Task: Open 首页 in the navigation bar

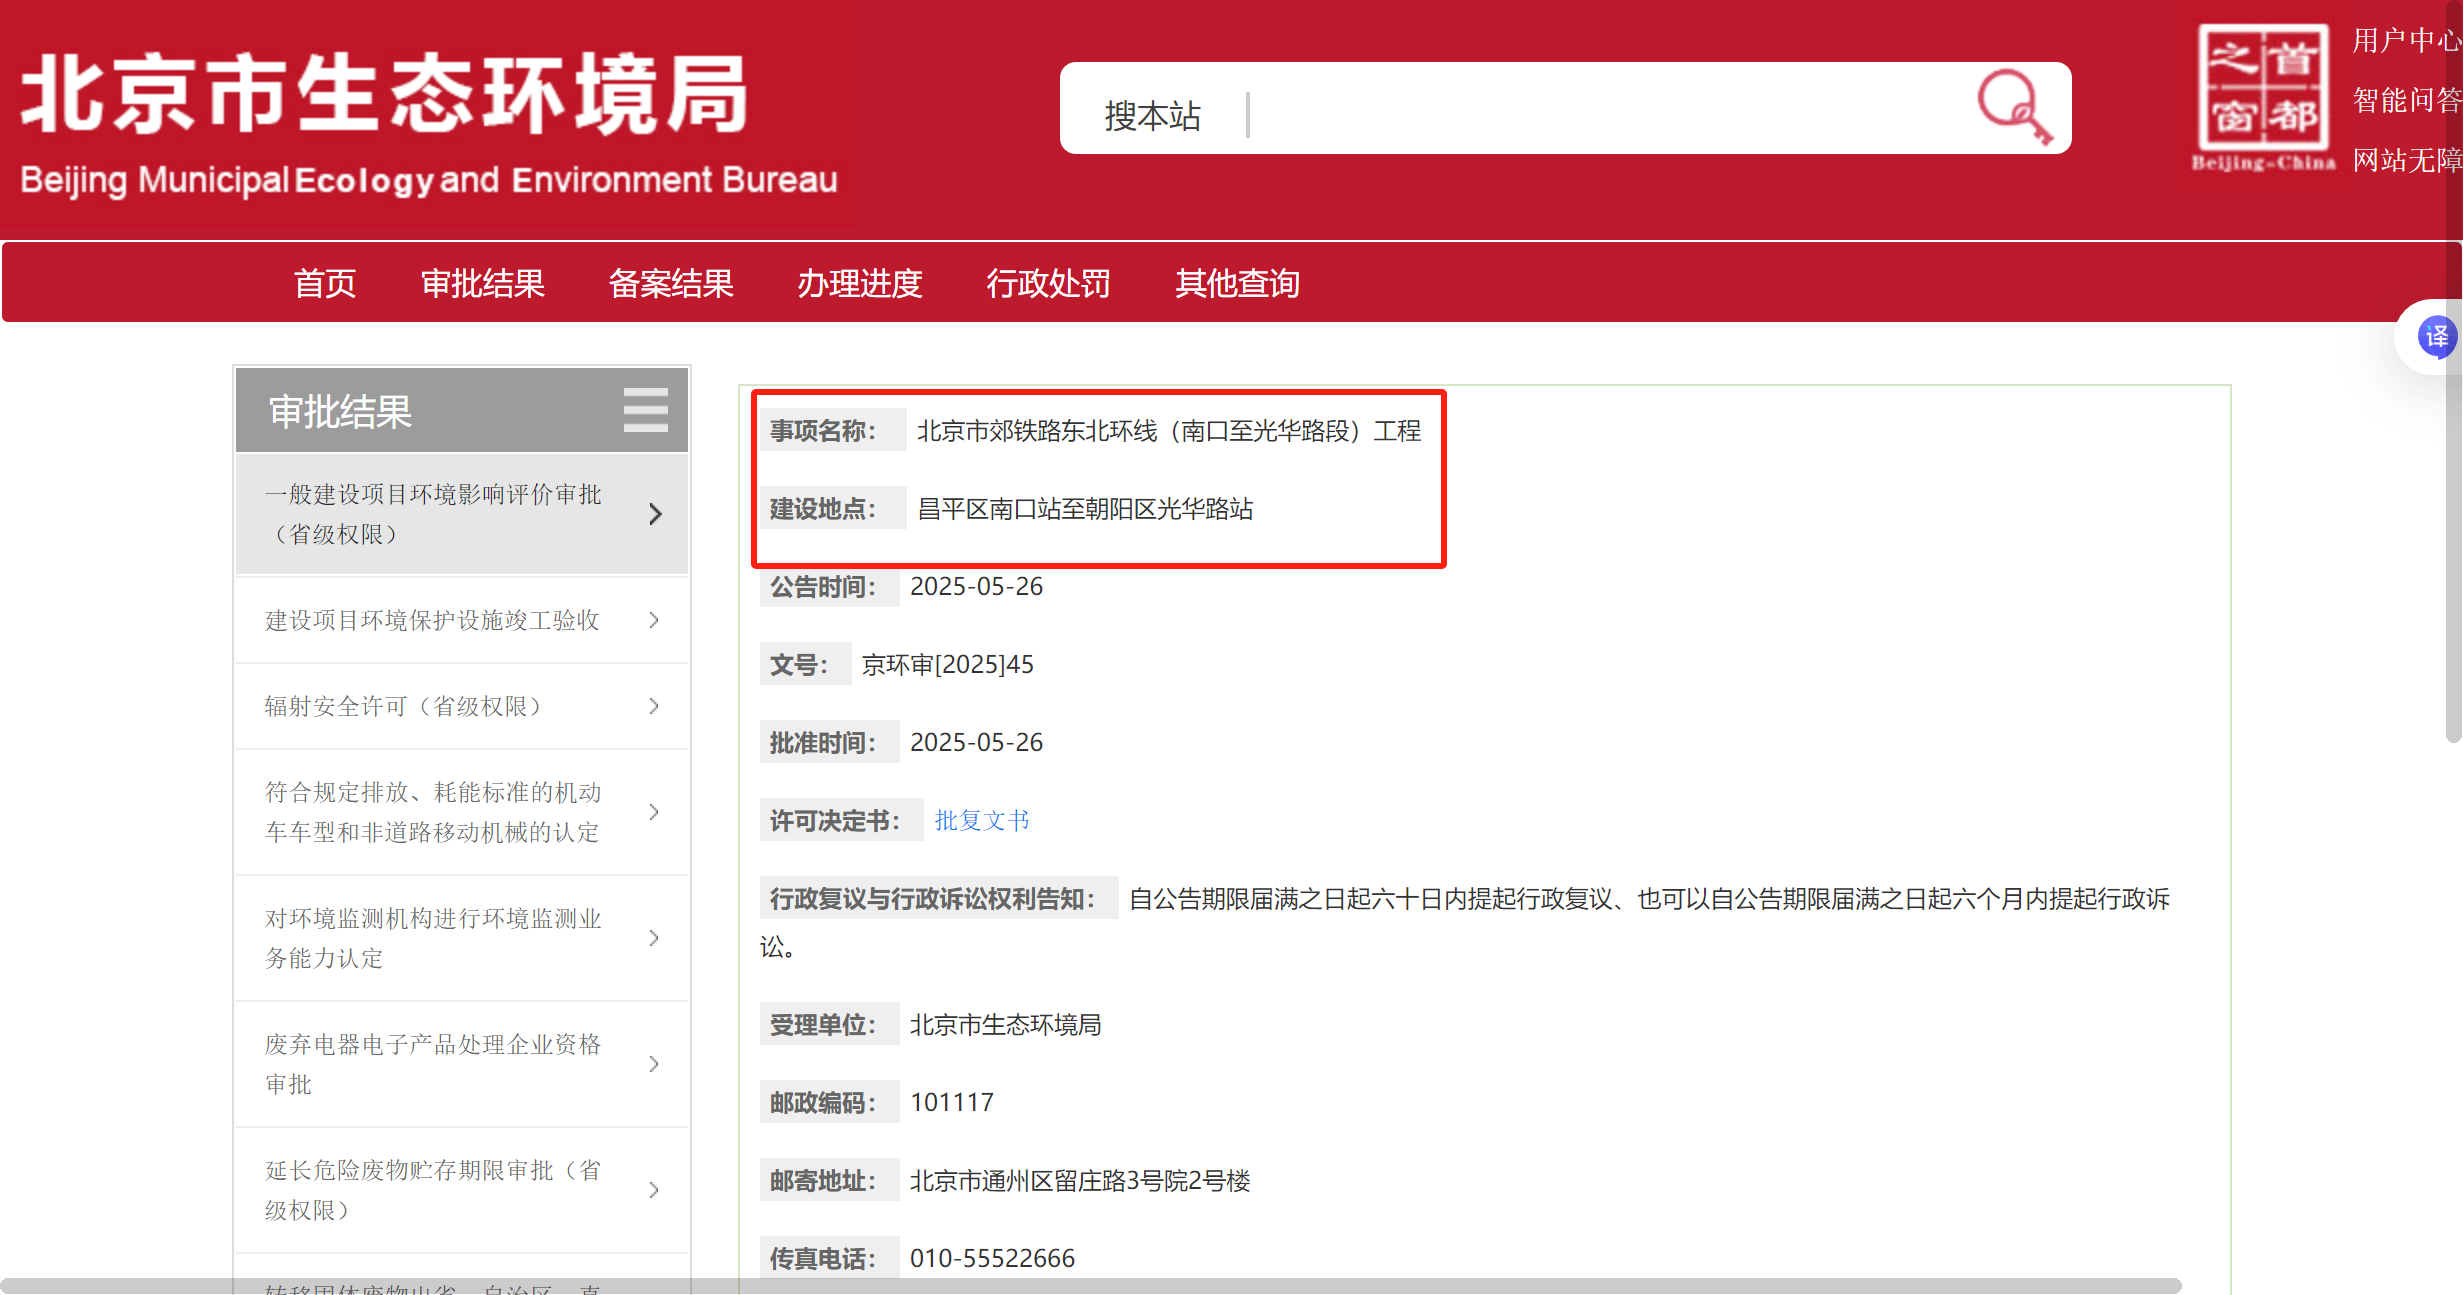Action: (325, 283)
